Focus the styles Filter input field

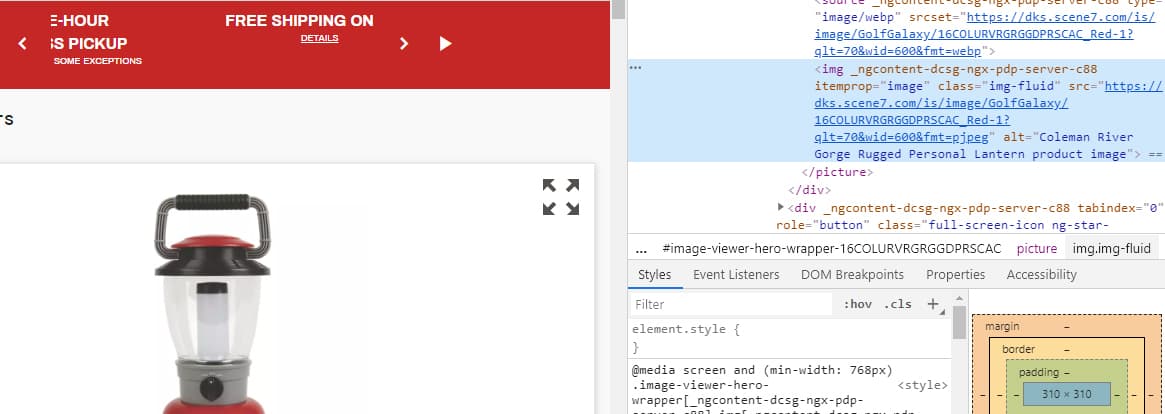732,305
